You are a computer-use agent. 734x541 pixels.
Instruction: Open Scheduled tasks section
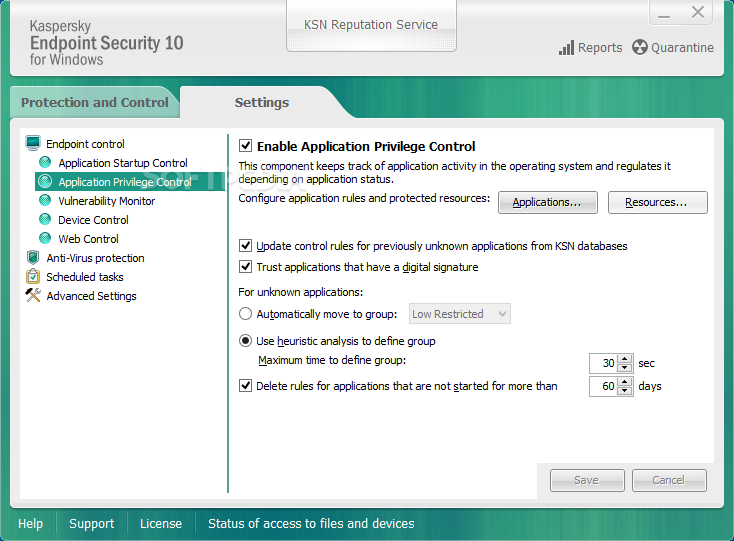(x=85, y=277)
